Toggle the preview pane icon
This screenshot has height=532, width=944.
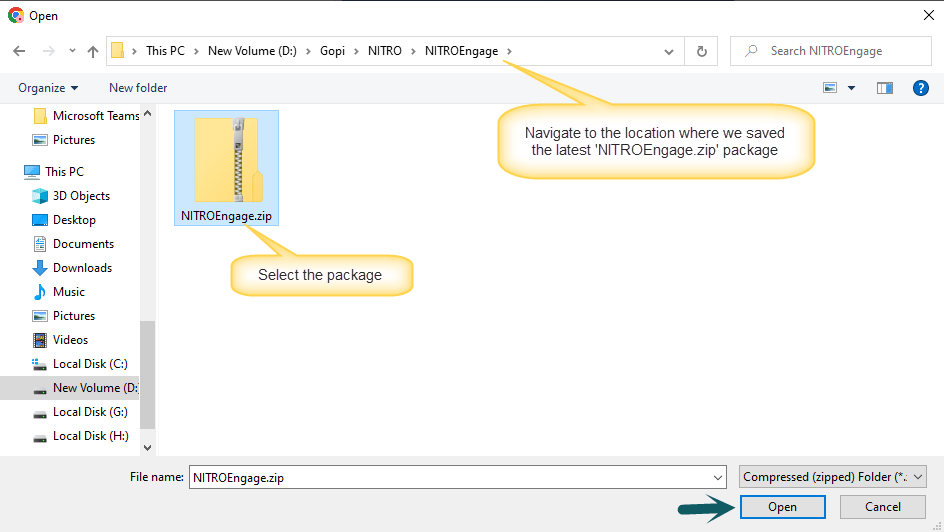[884, 88]
